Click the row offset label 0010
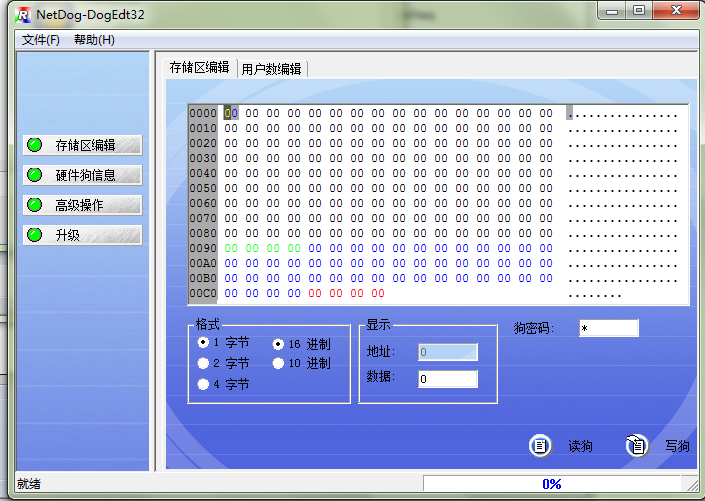Screen dimensions: 705x501 [x=203, y=128]
